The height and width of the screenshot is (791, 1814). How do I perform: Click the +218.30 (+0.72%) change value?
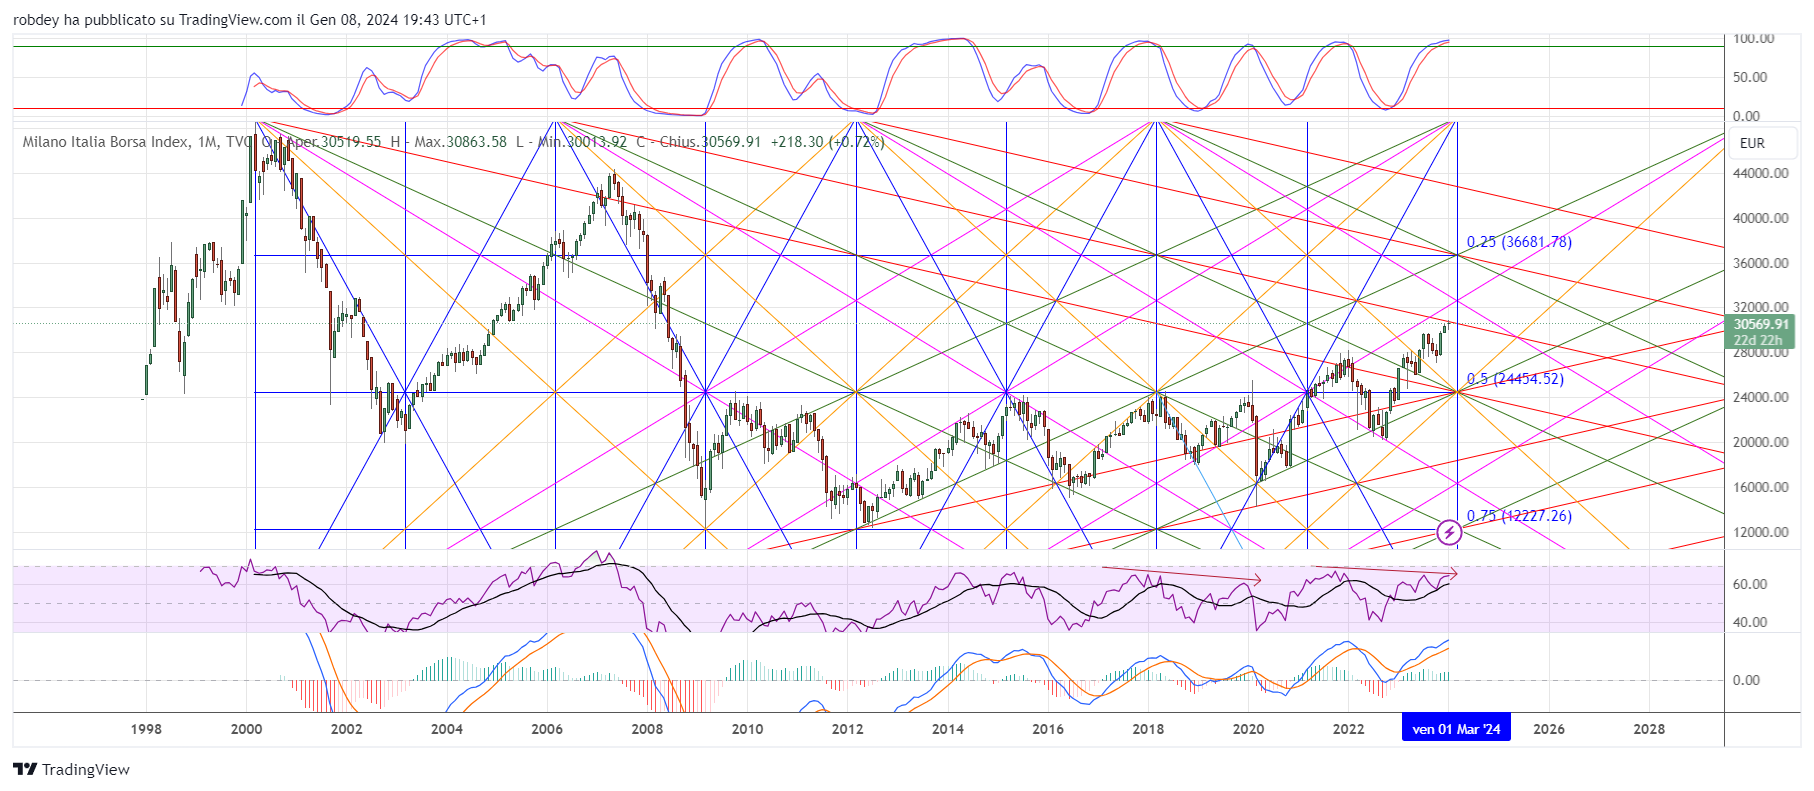coord(827,142)
